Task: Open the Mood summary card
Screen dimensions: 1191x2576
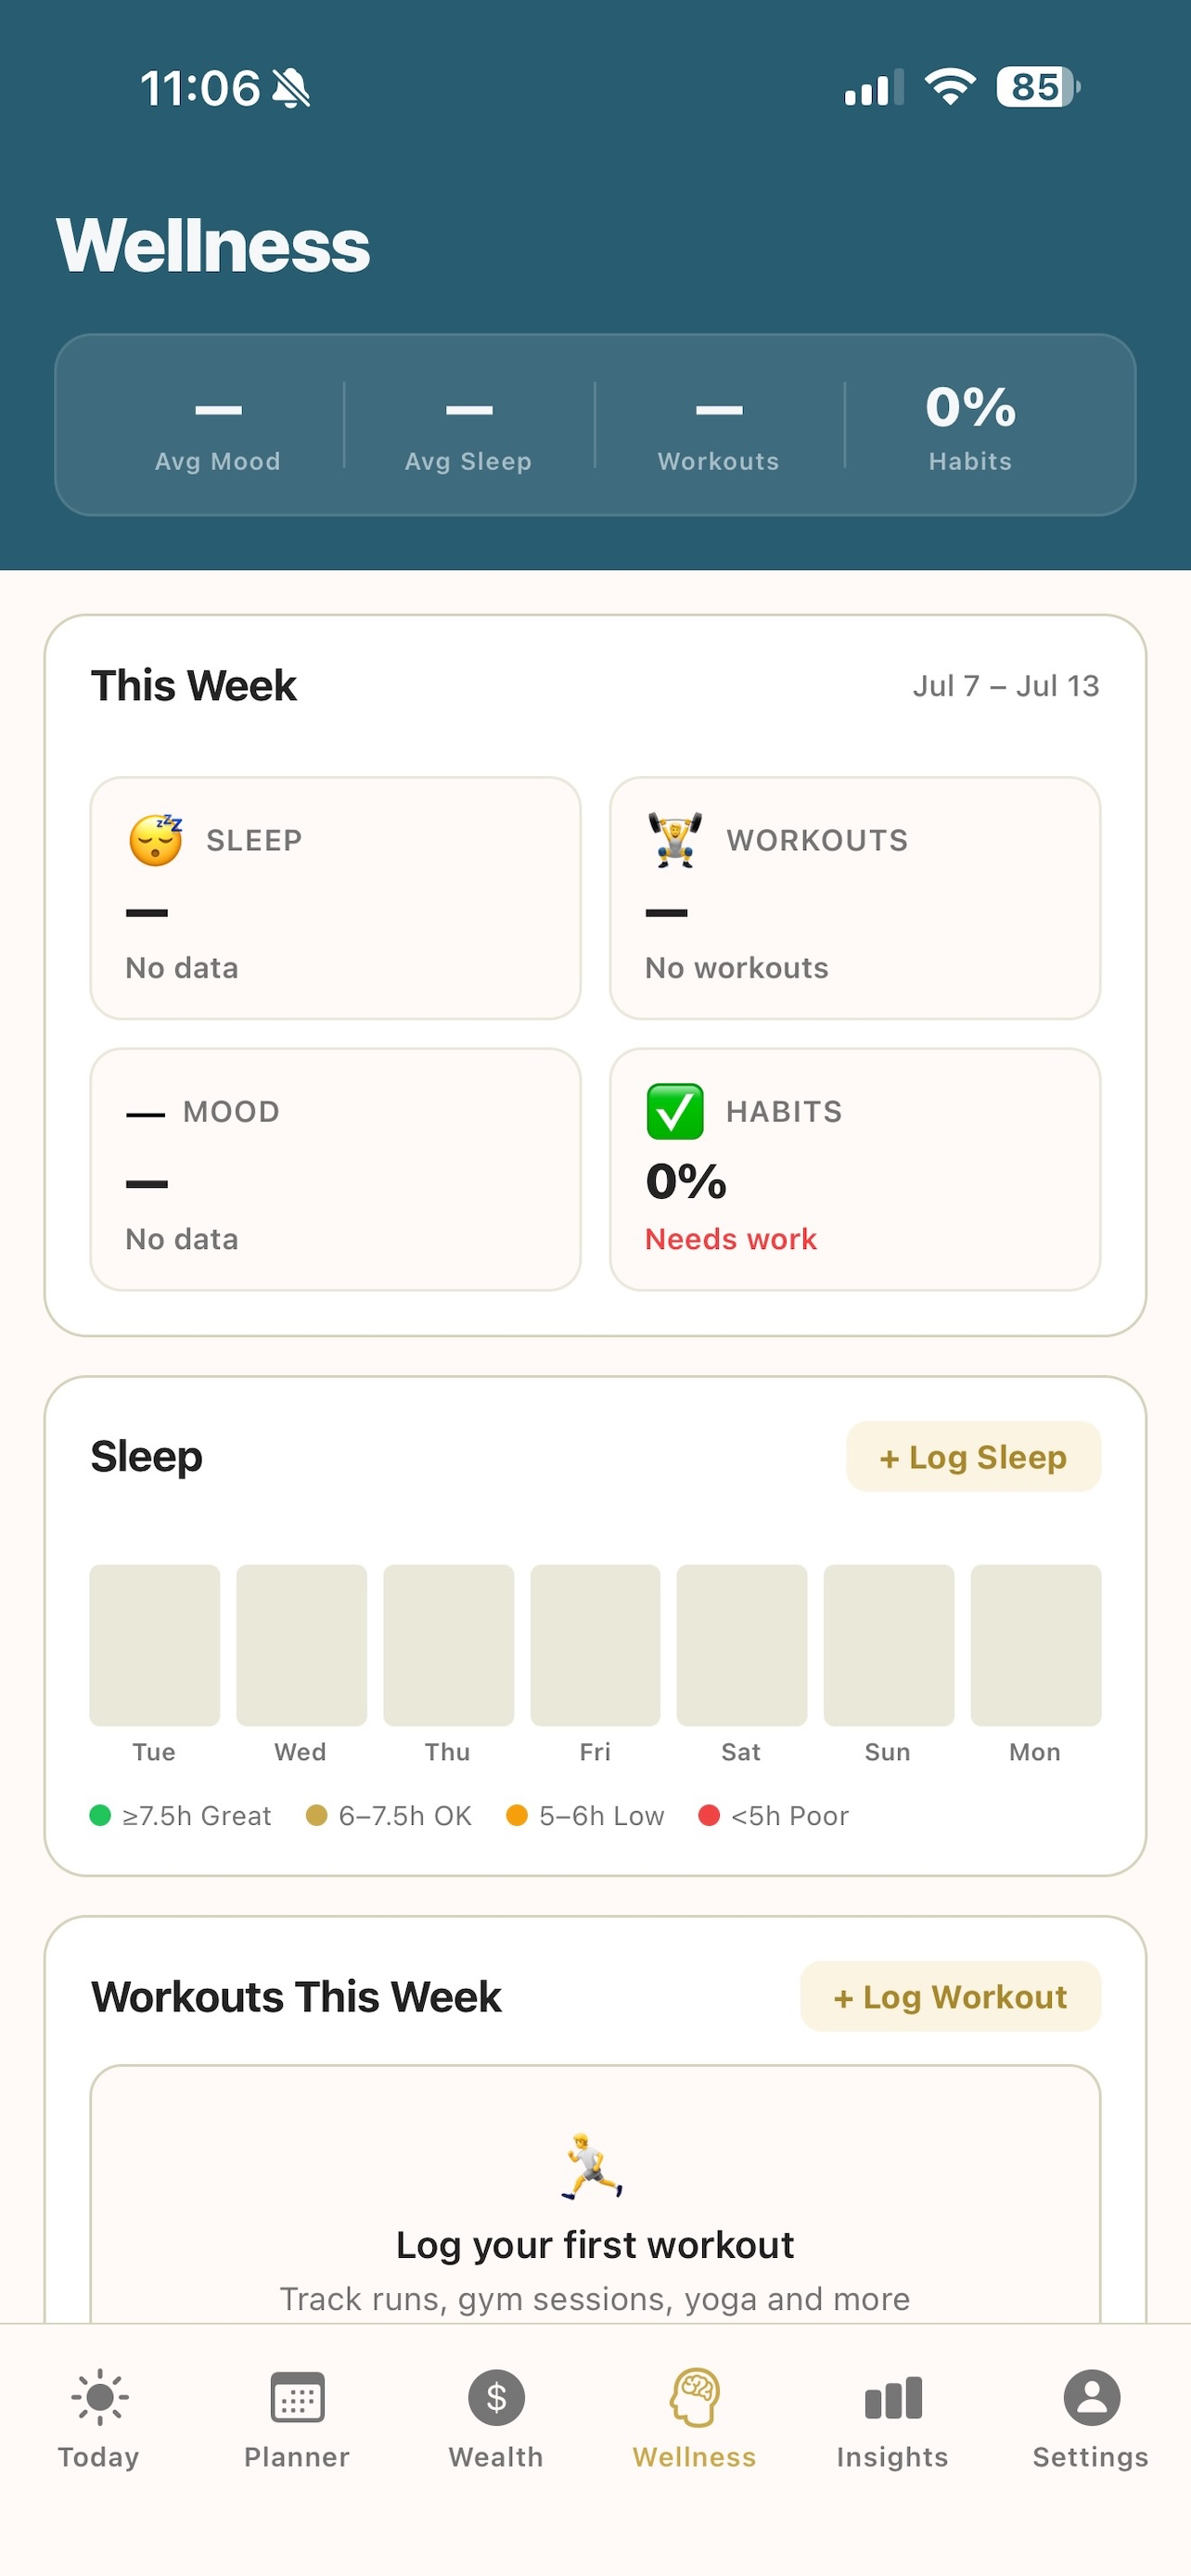Action: pyautogui.click(x=335, y=1169)
